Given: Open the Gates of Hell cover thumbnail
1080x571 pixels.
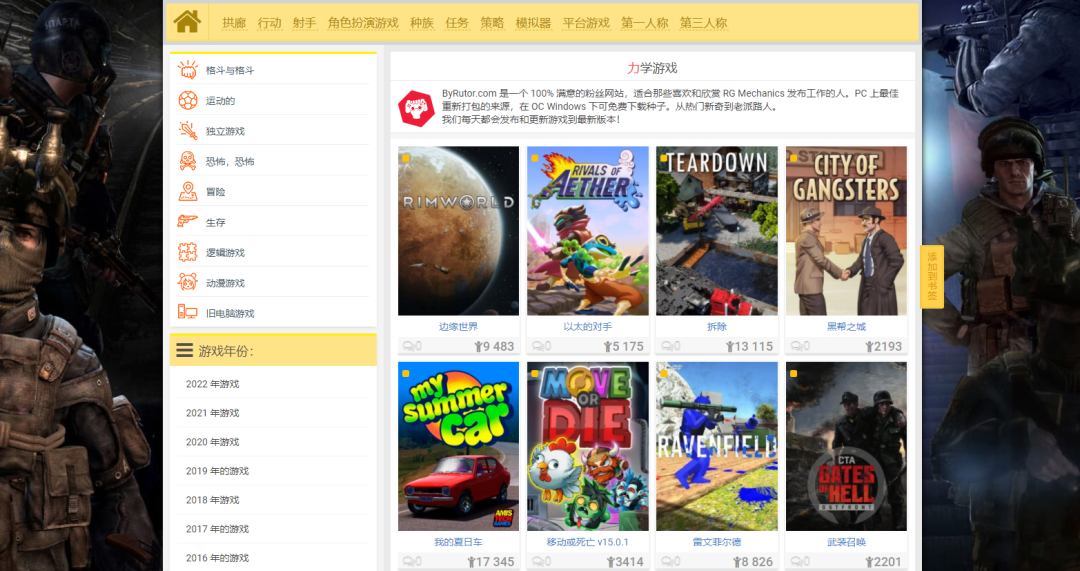Looking at the screenshot, I should tap(846, 446).
